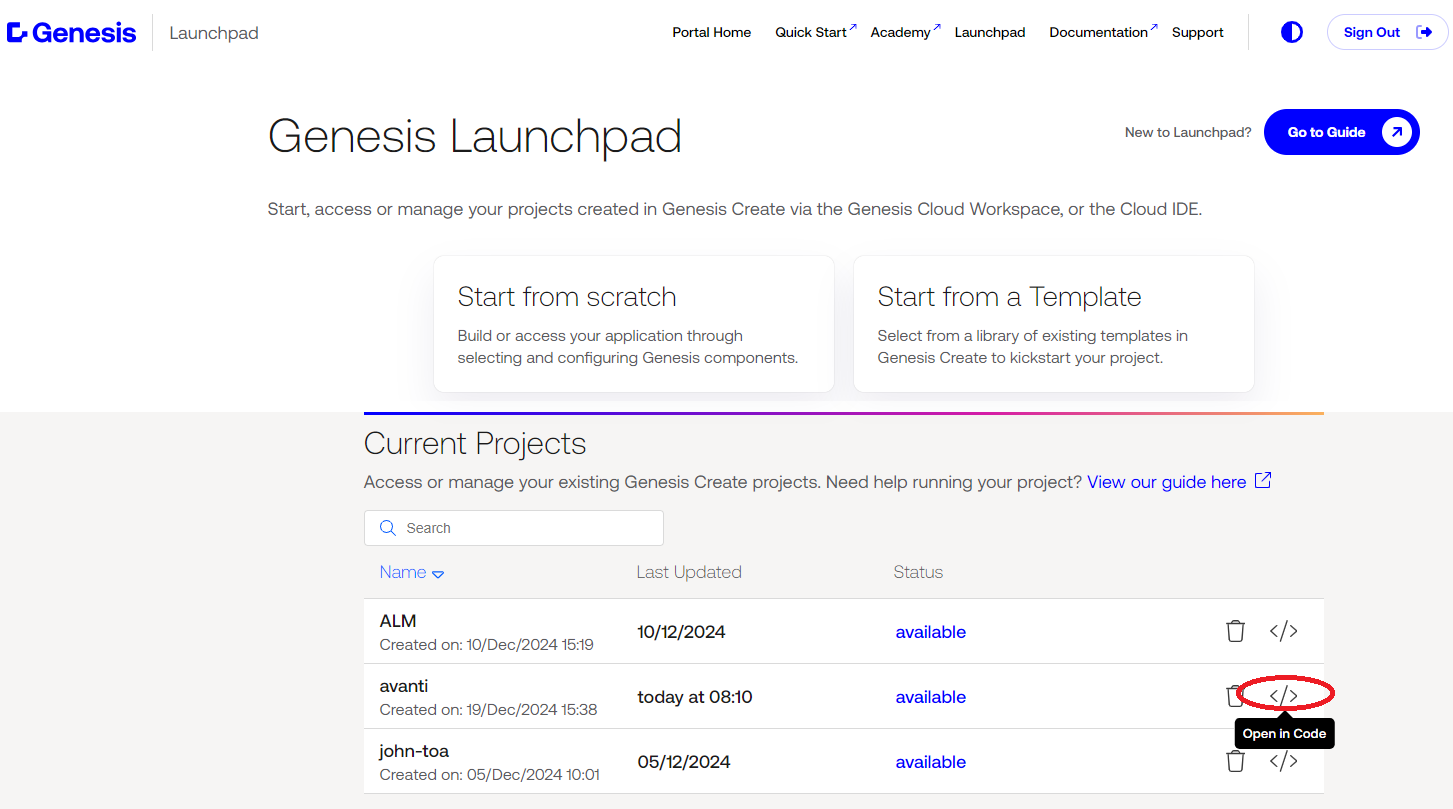Viewport: 1453px width, 809px height.
Task: Click the today at 08:10 value
Action: [x=695, y=697]
